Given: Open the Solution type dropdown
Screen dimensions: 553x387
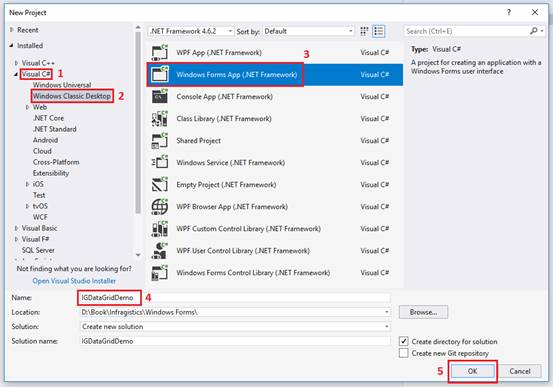Looking at the screenshot, I should click(x=387, y=327).
